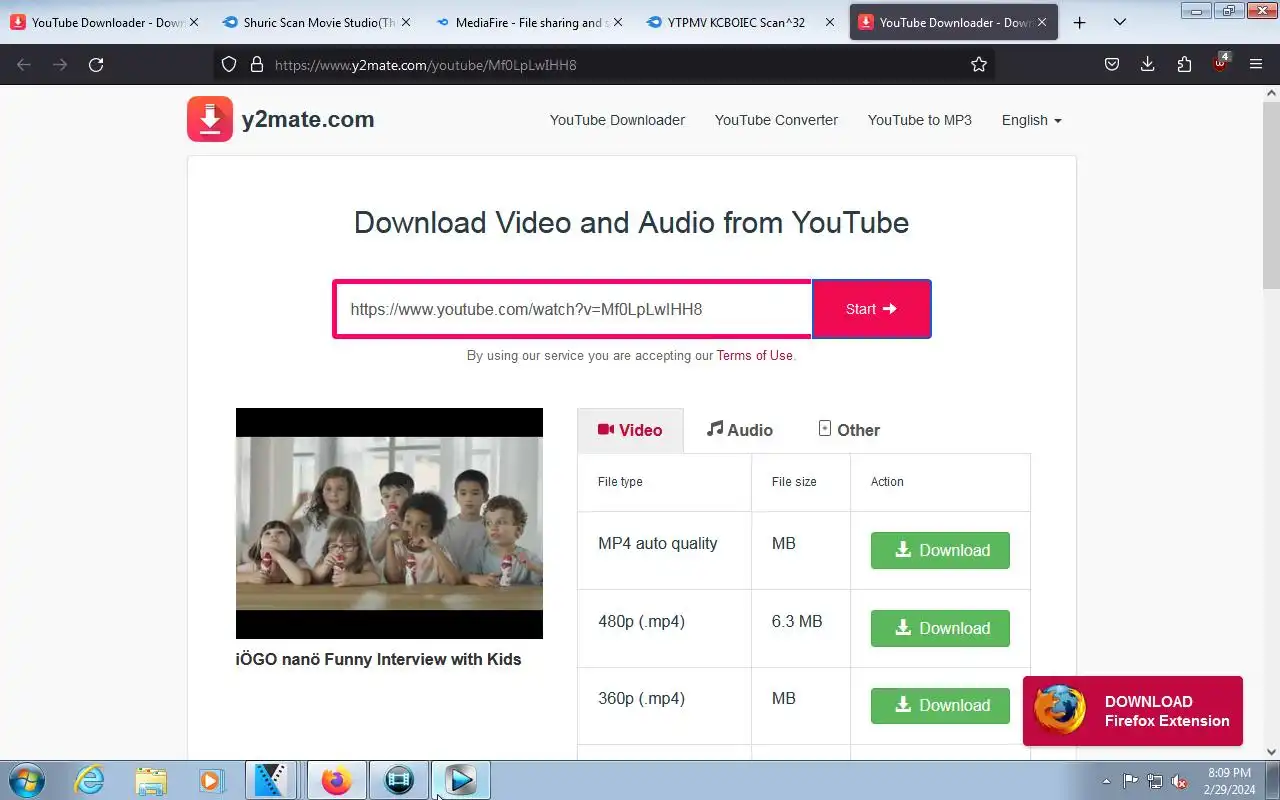Bookmark this page with the star icon

click(979, 65)
